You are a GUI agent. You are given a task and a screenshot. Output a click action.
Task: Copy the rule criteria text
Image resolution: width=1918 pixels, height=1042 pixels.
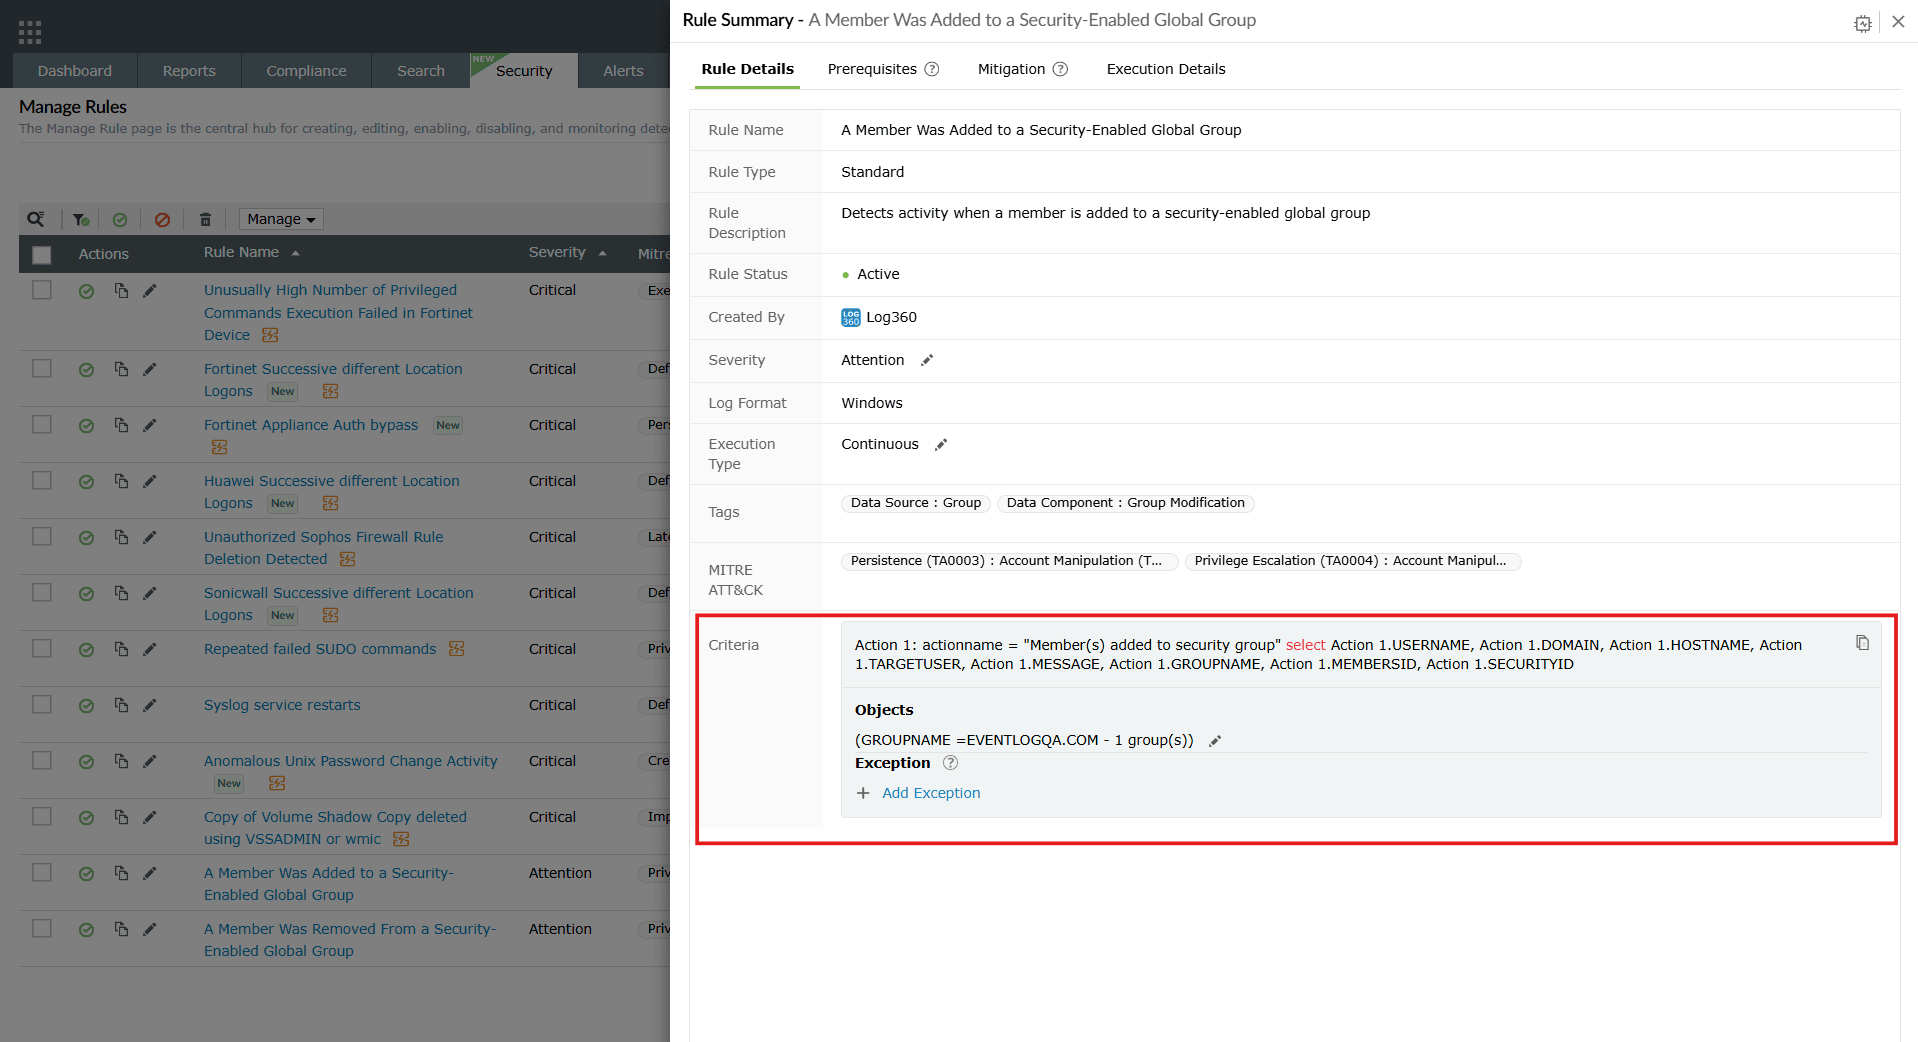[x=1862, y=643]
